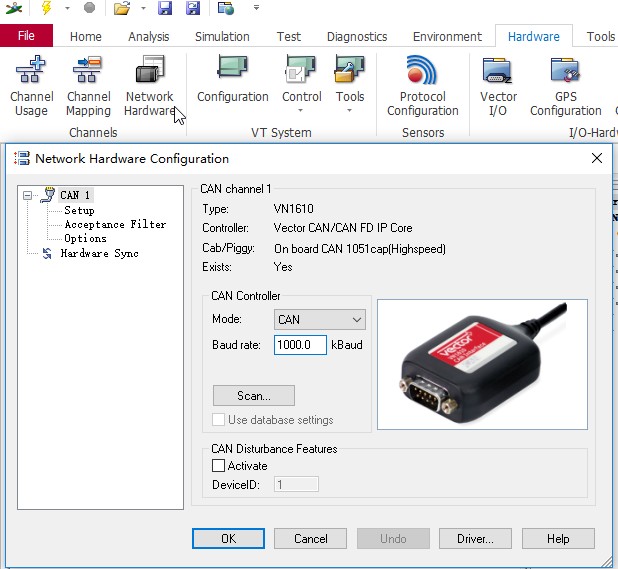Collapse the CAN 1 tree node

(27, 195)
